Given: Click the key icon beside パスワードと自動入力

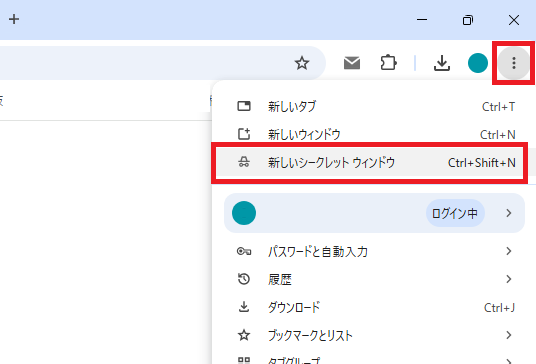Looking at the screenshot, I should (244, 252).
